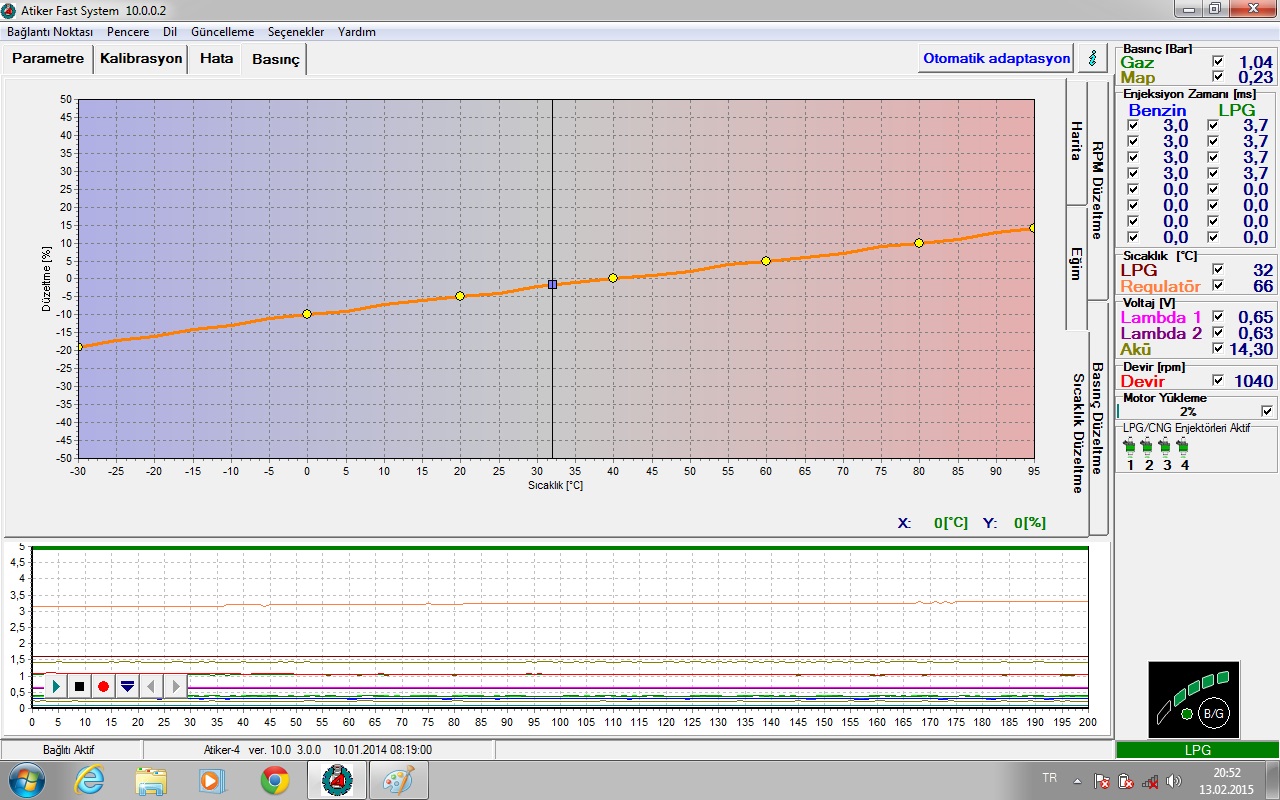The height and width of the screenshot is (800, 1280).
Task: Toggle the LPG temperature checkbox
Action: coord(1217,270)
